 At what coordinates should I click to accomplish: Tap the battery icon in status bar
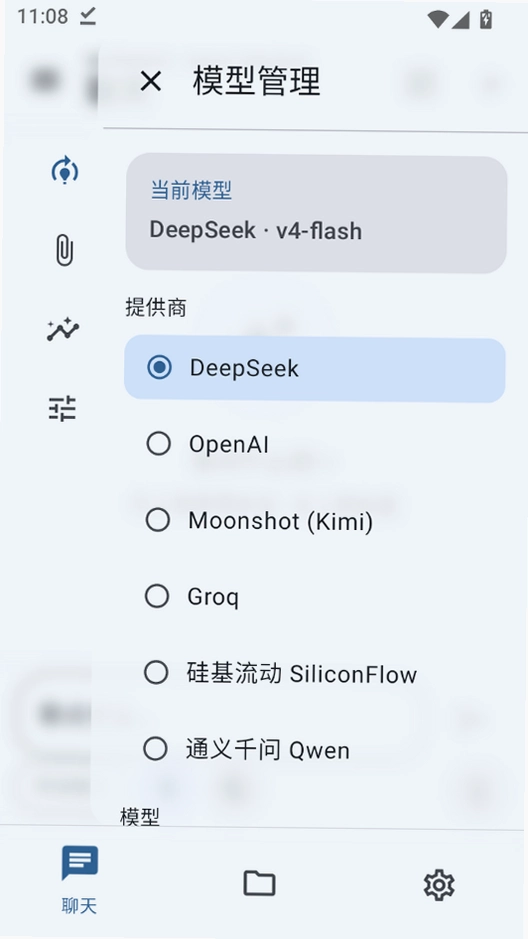485,19
